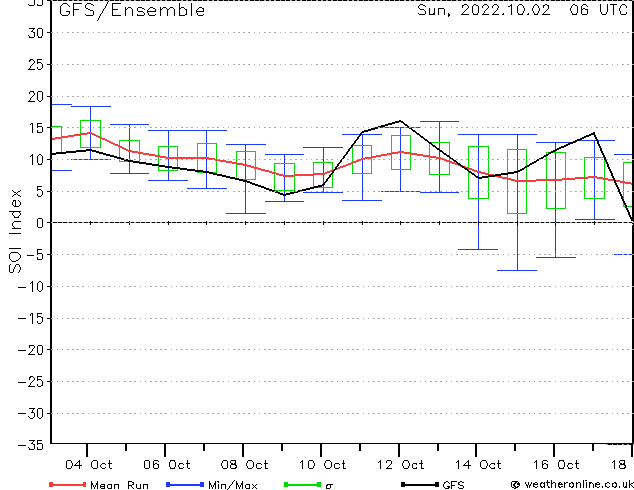Click the y-axis value '25'

coord(35,65)
